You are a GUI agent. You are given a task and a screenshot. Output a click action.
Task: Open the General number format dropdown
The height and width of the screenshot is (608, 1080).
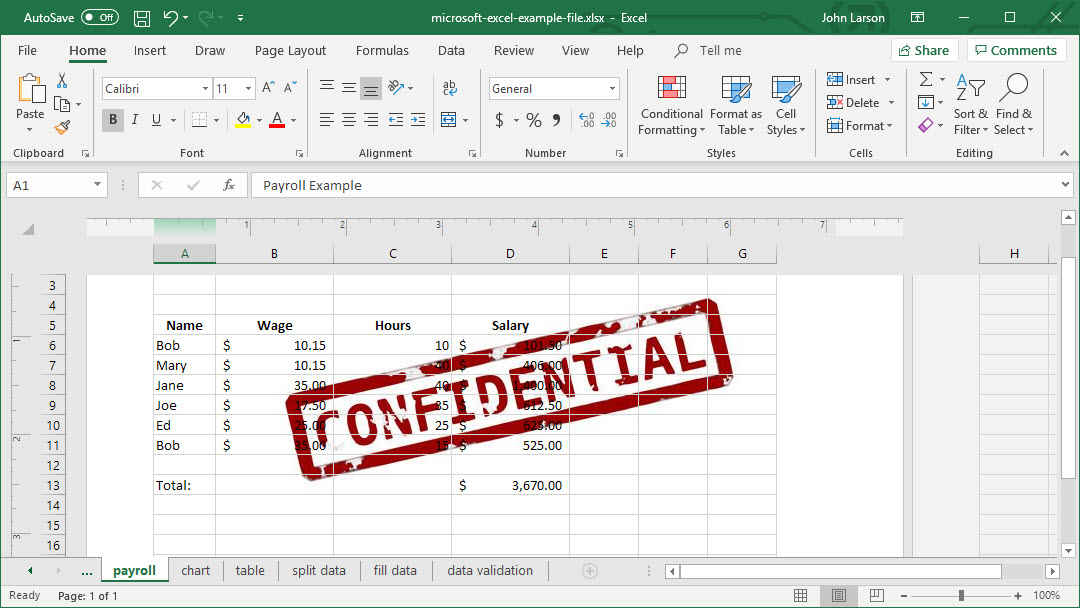[612, 89]
